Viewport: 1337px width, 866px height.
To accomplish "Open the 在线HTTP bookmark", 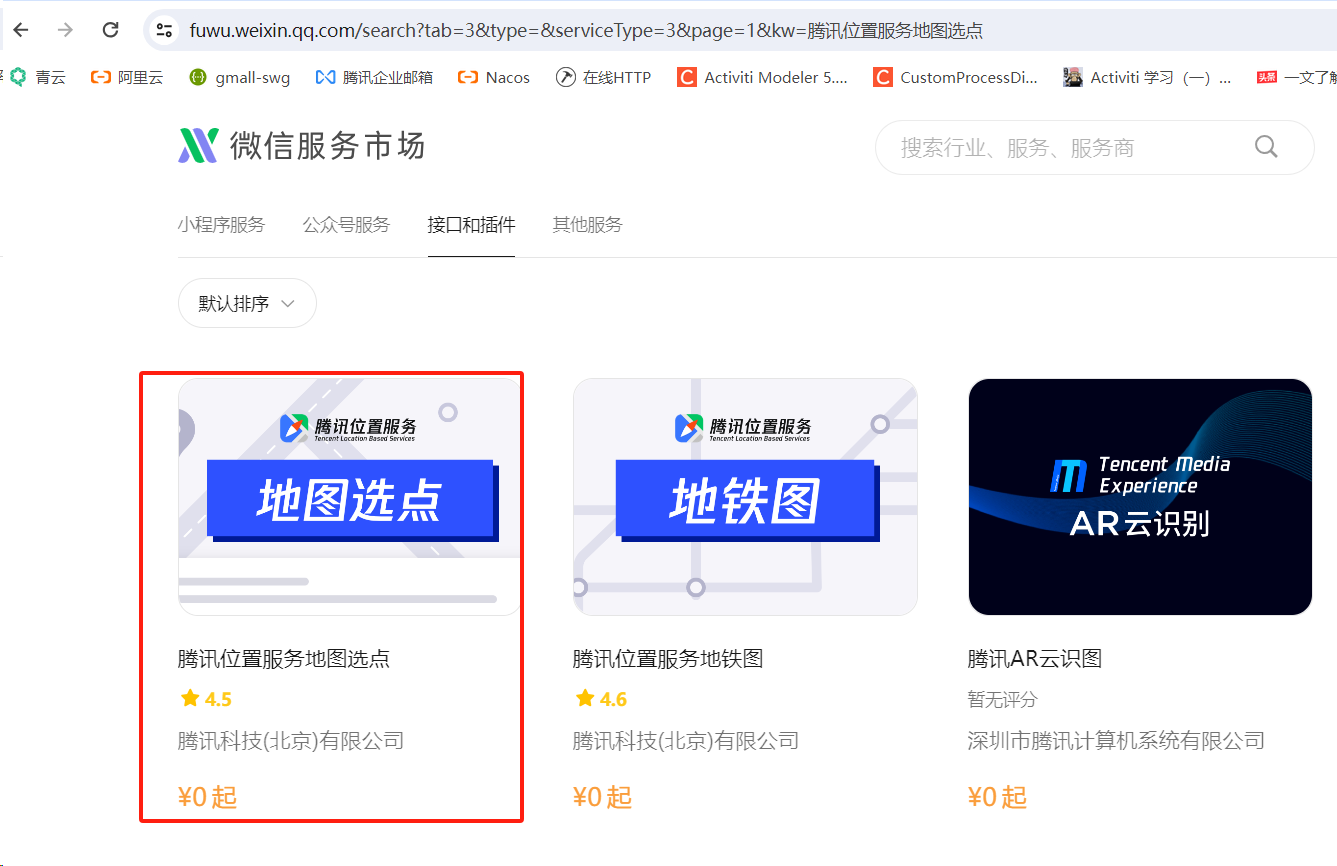I will [603, 77].
